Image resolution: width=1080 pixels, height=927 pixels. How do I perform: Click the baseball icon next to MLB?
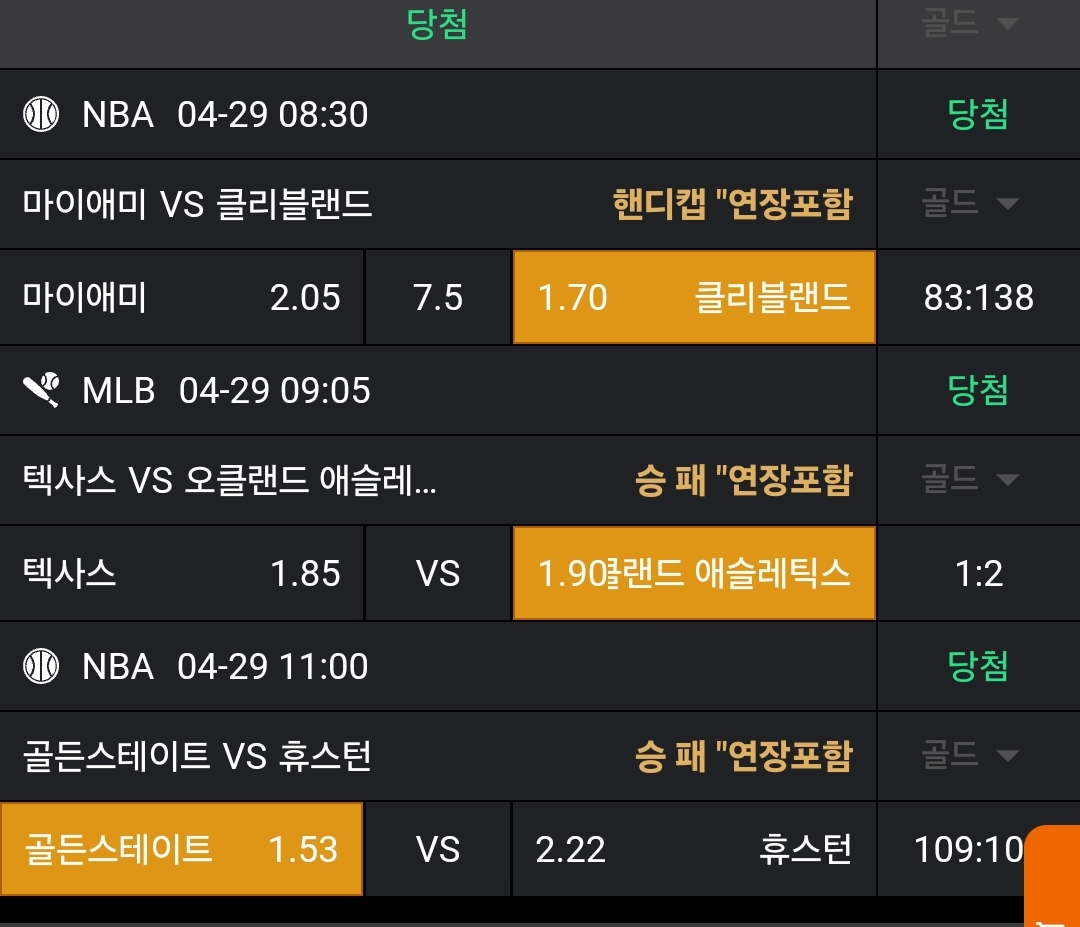pyautogui.click(x=41, y=390)
